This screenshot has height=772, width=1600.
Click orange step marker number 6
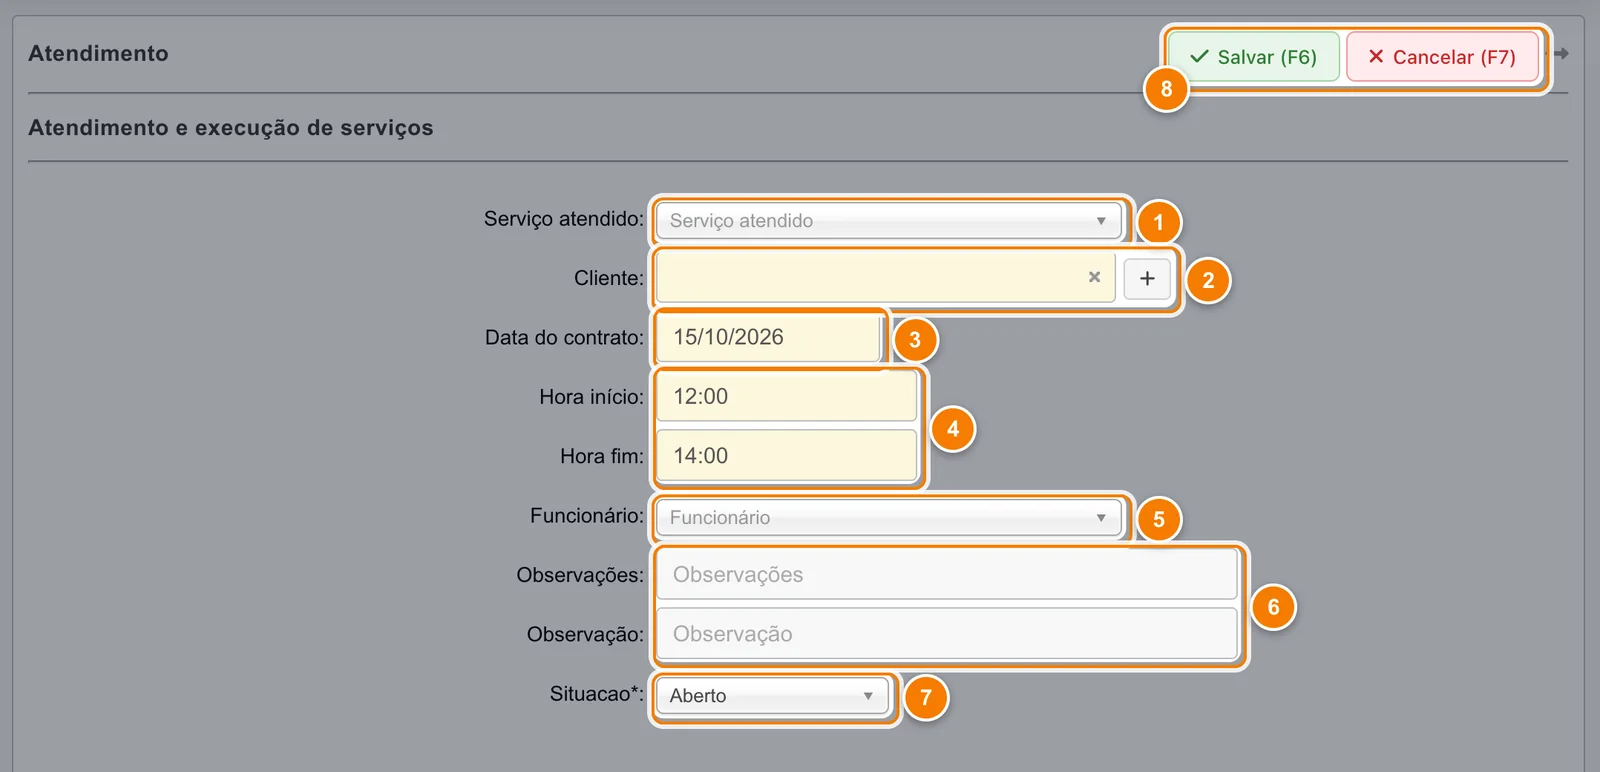pos(1273,607)
